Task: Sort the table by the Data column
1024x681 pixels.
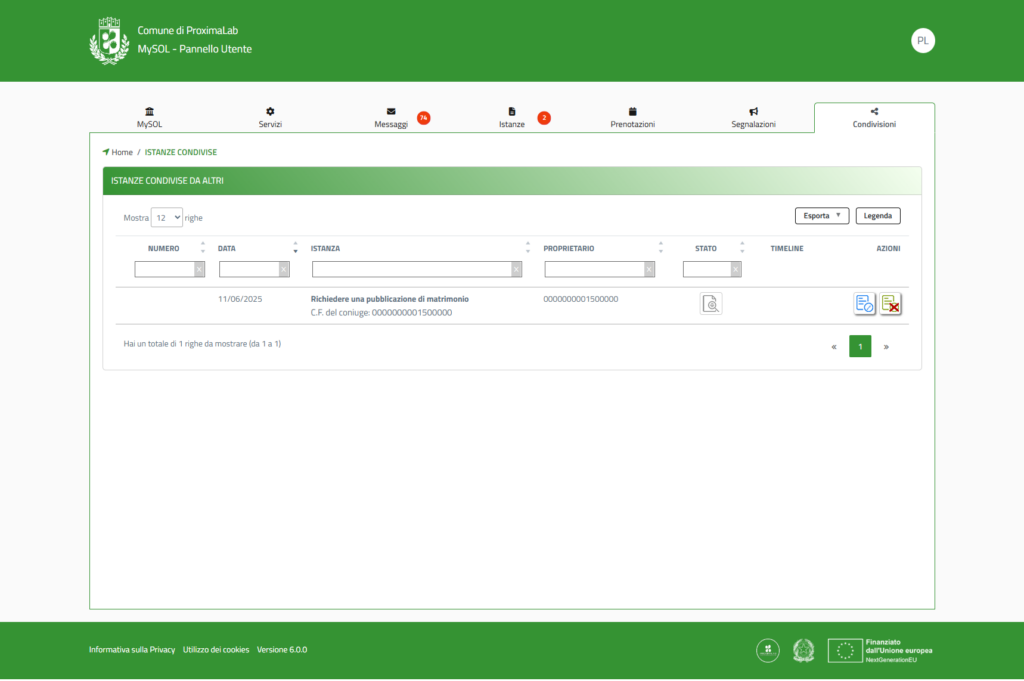Action: [227, 248]
